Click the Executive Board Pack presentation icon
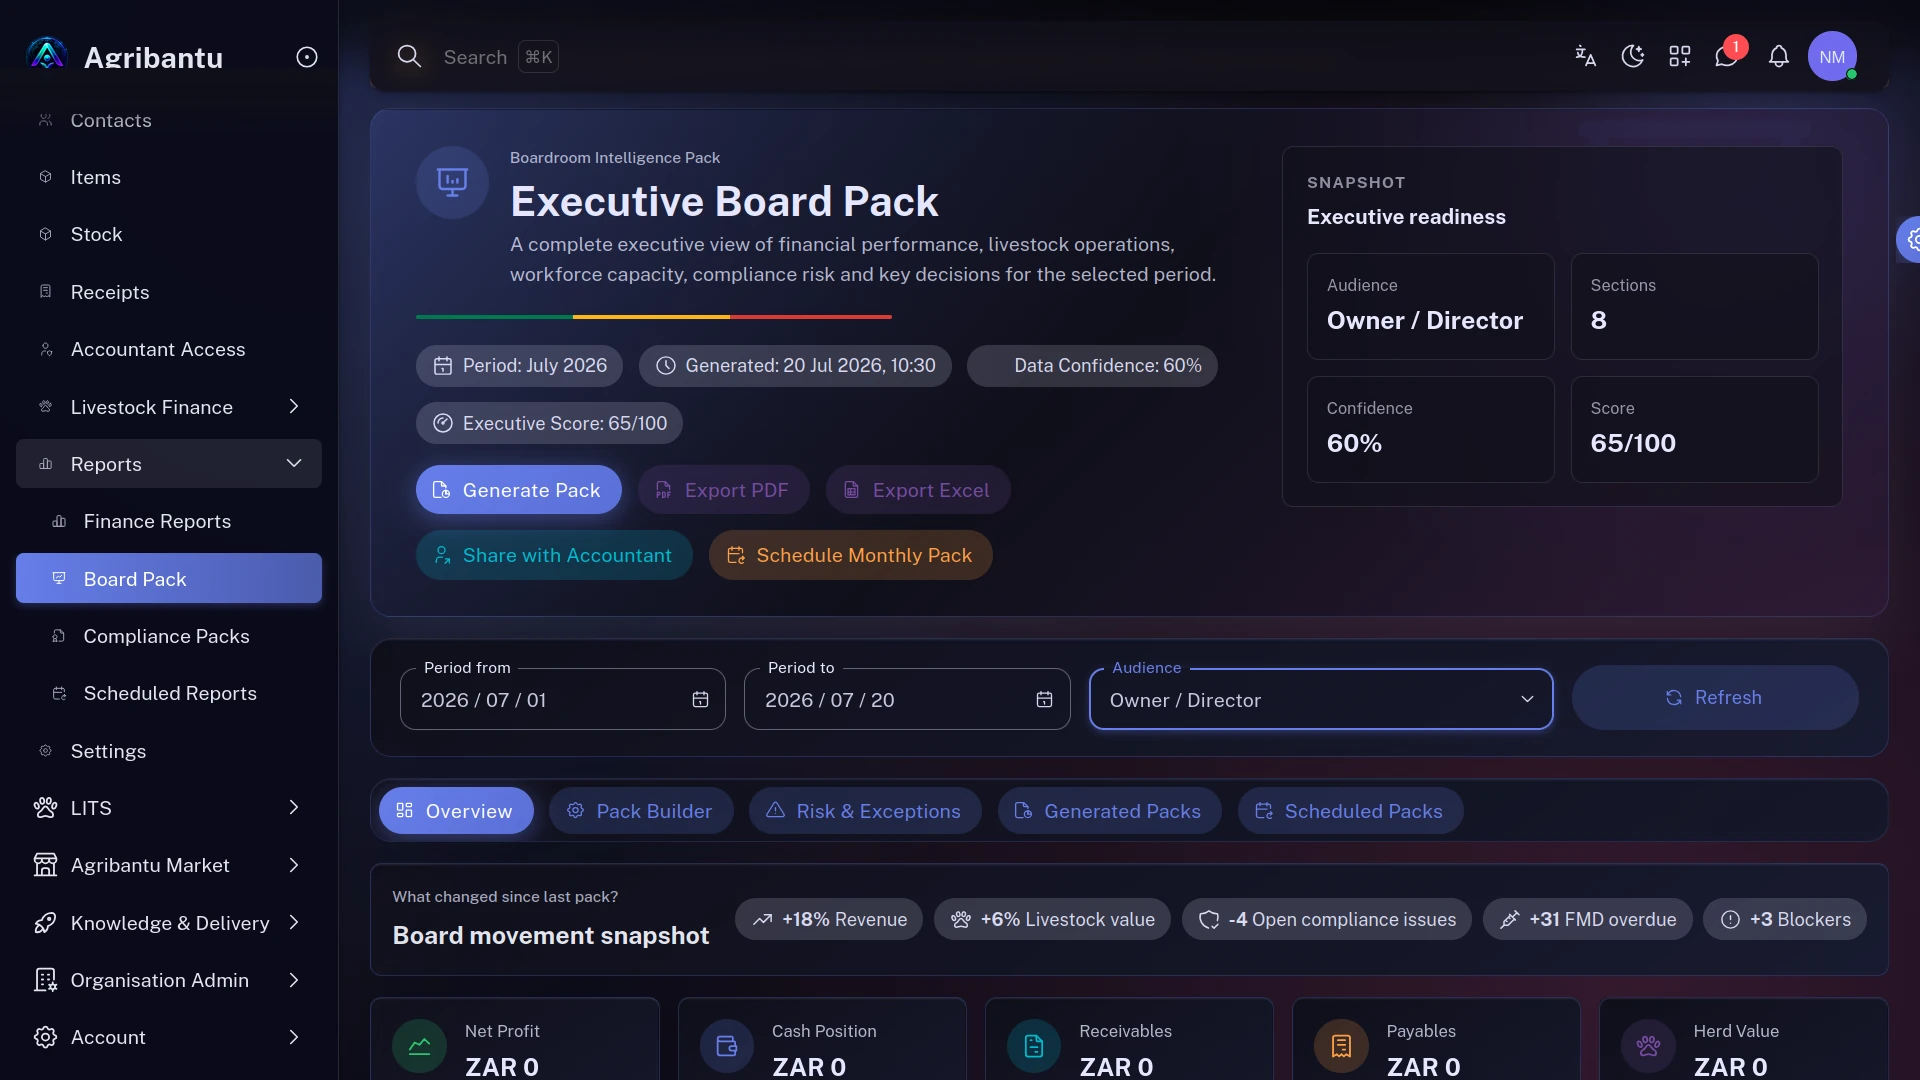This screenshot has height=1080, width=1920. click(x=452, y=182)
